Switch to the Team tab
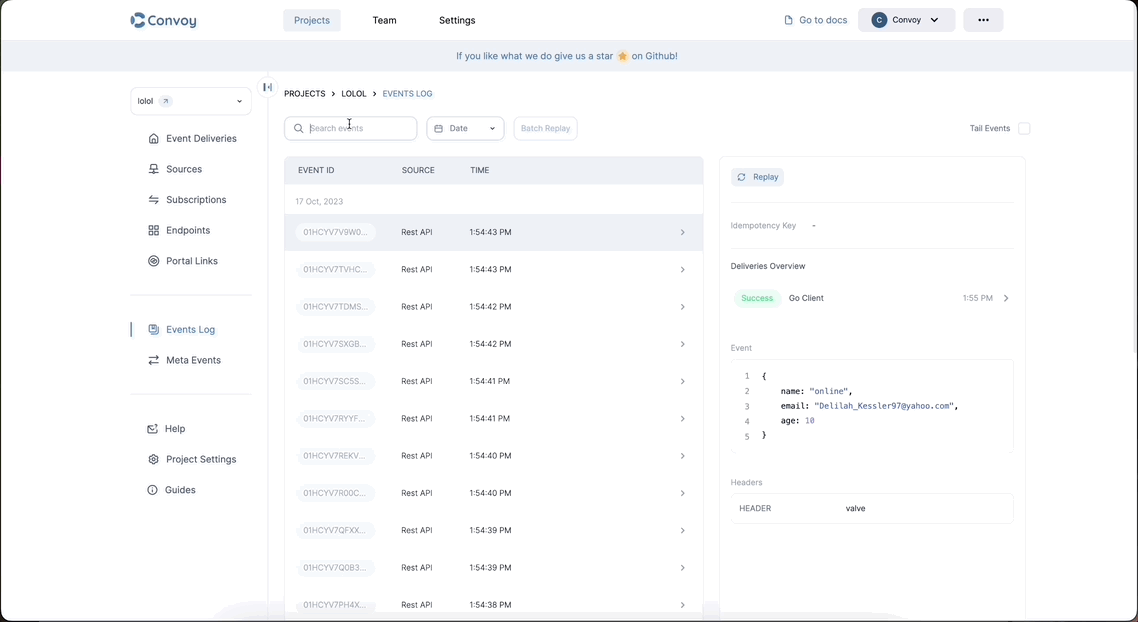The width and height of the screenshot is (1138, 622). tap(385, 20)
